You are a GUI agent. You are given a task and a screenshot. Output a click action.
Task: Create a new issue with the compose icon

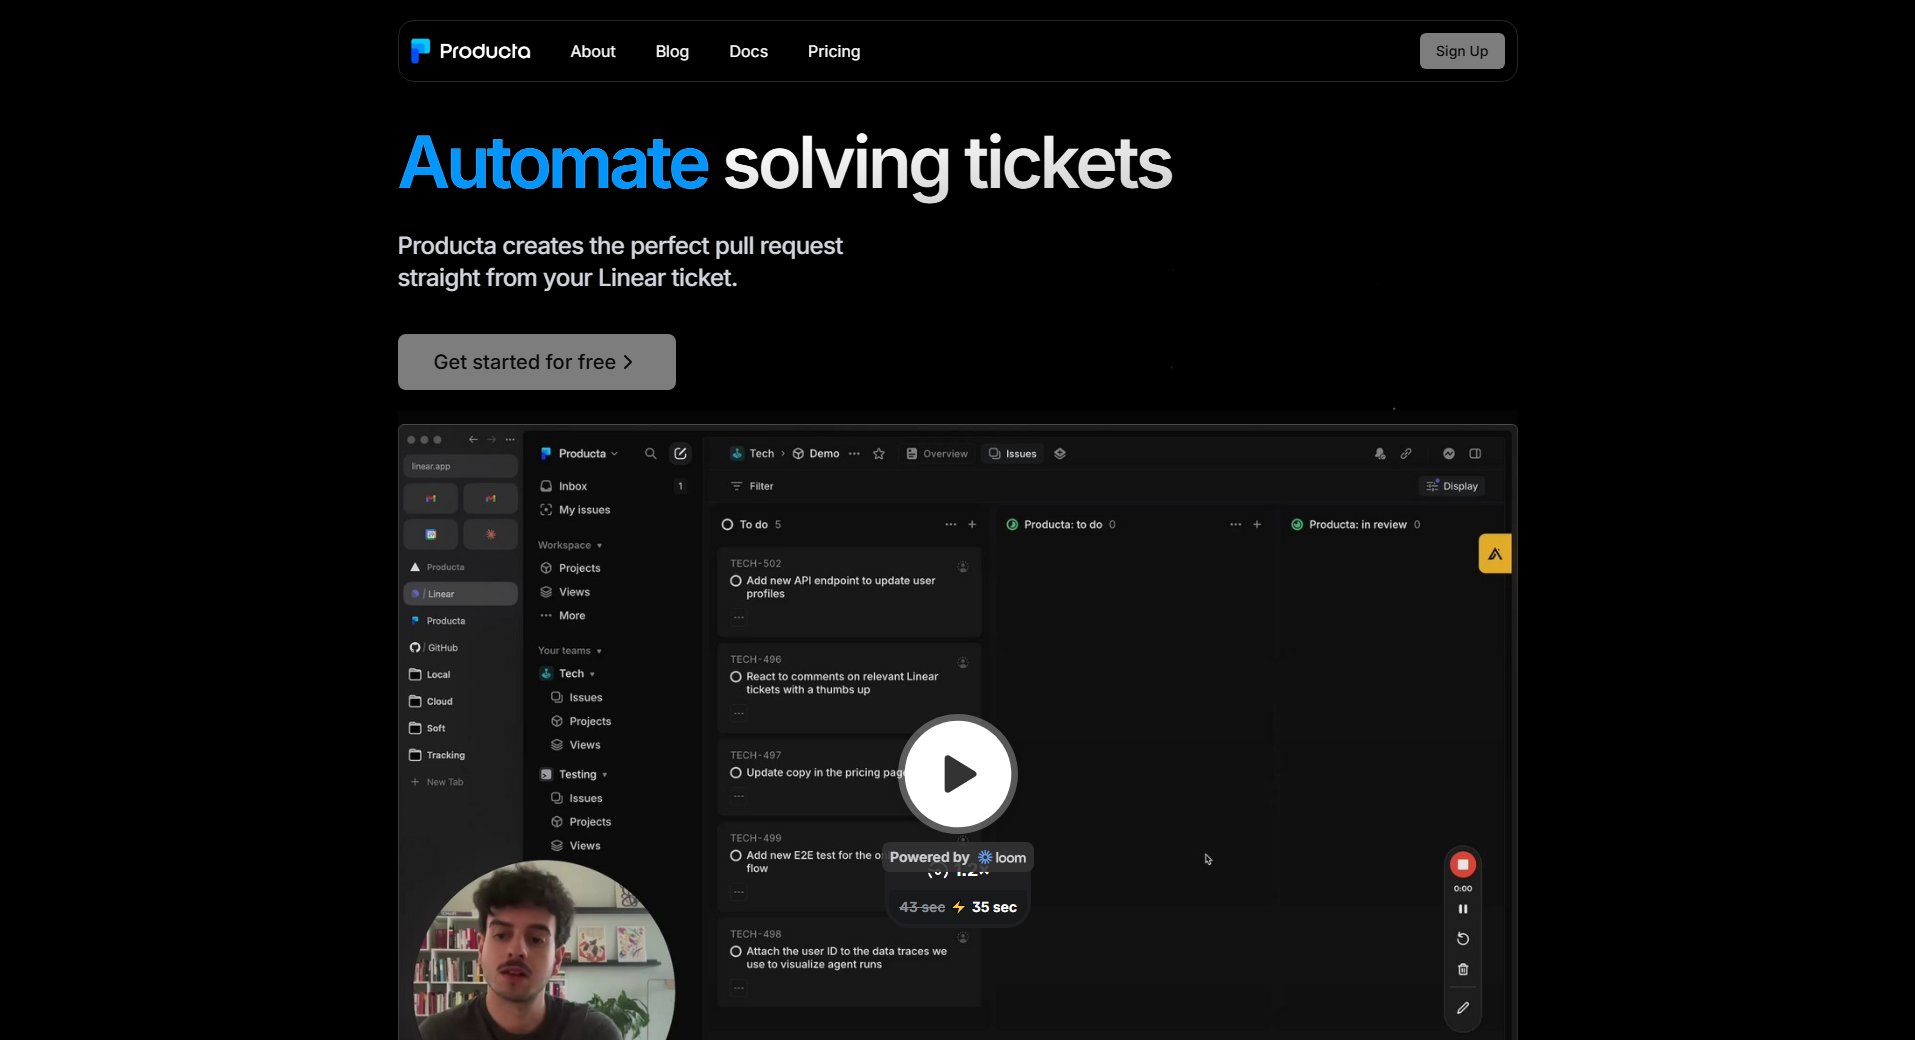(681, 453)
